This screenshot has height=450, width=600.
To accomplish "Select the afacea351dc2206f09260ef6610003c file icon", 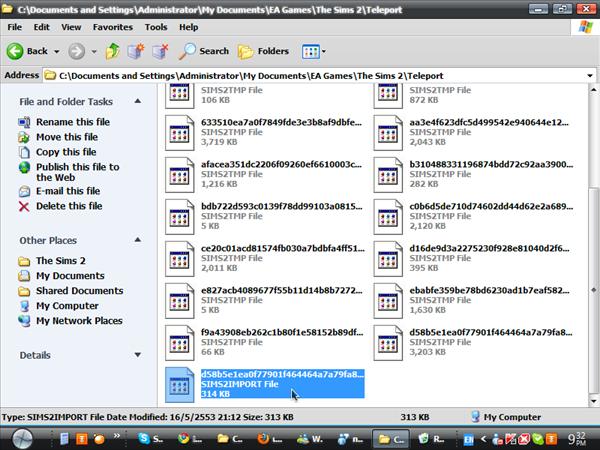I will click(x=179, y=175).
